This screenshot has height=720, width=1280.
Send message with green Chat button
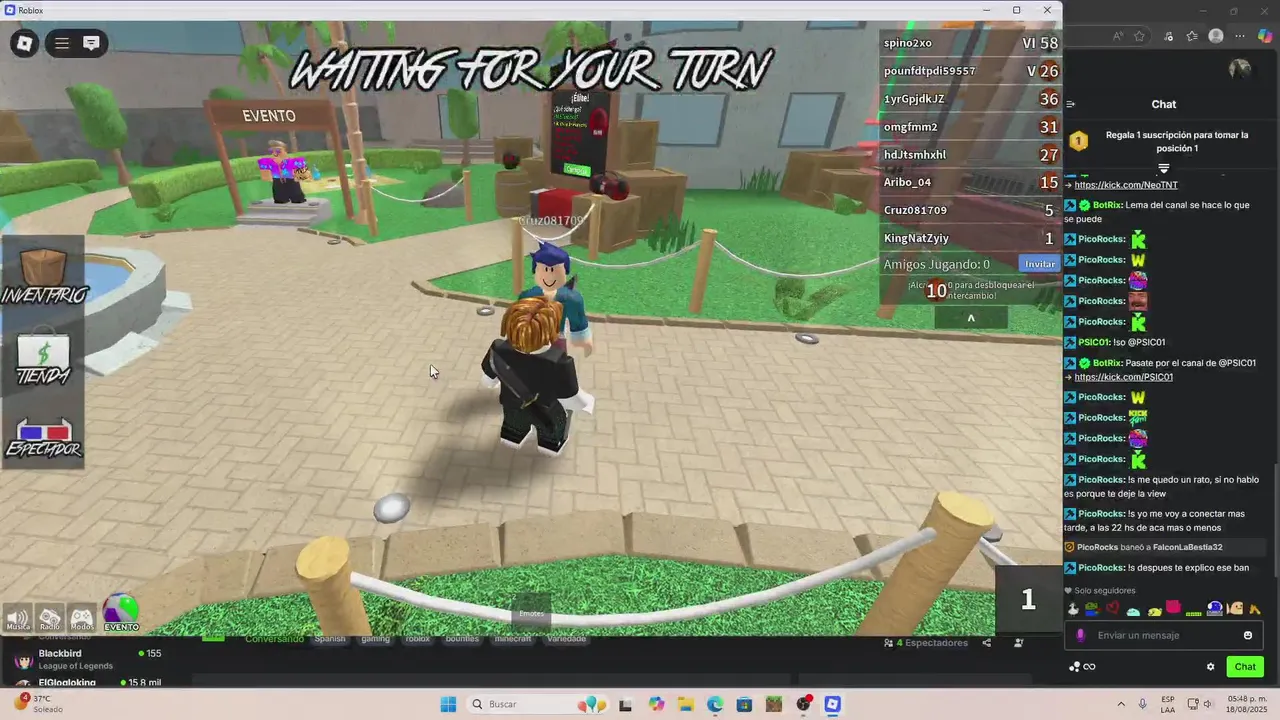click(1245, 667)
